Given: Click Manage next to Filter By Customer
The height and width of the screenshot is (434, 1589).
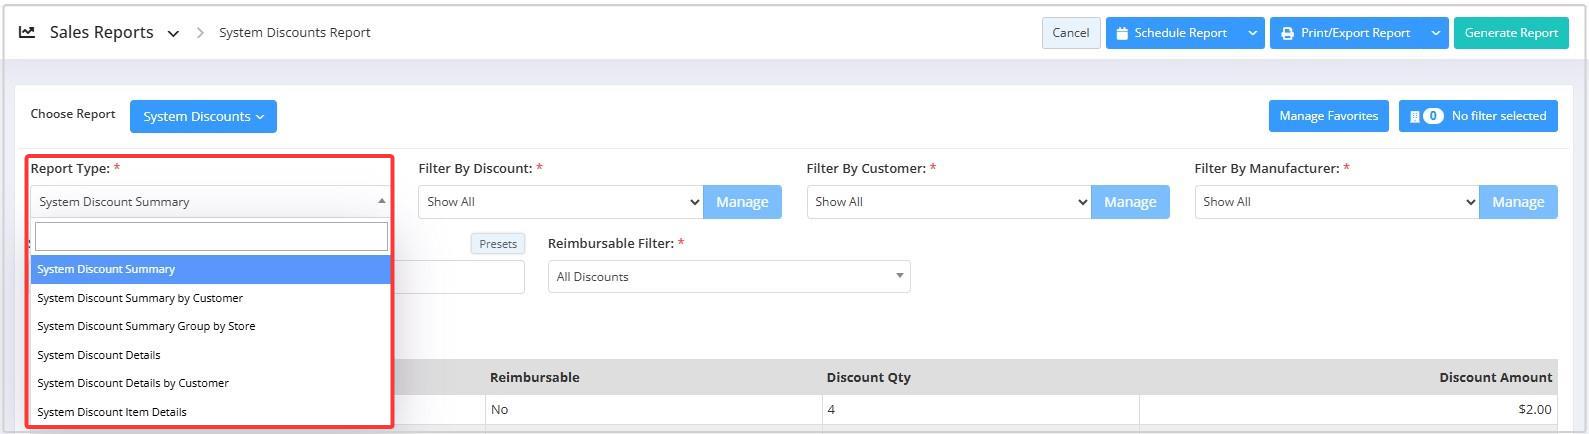Looking at the screenshot, I should 1130,202.
